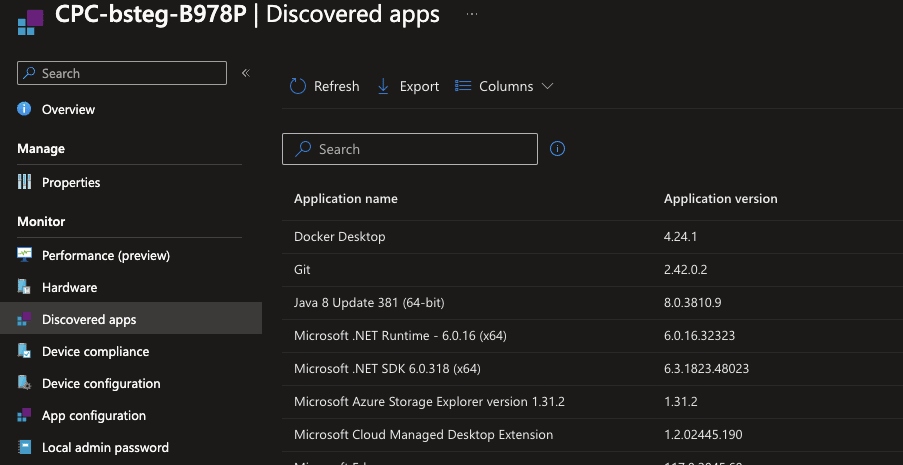Click magnifier icon in apps search
The width and height of the screenshot is (903, 465).
click(303, 149)
